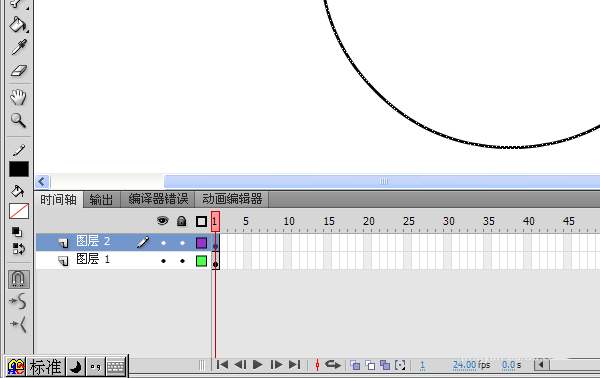The height and width of the screenshot is (378, 600).
Task: Toggle Snap to Objects magnet
Action: [x=19, y=279]
